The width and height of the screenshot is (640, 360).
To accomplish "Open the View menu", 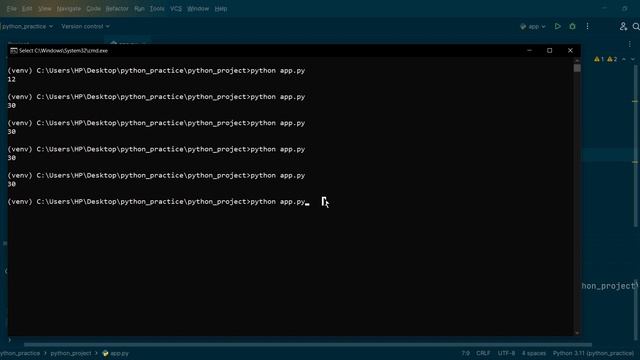I will (x=44, y=9).
